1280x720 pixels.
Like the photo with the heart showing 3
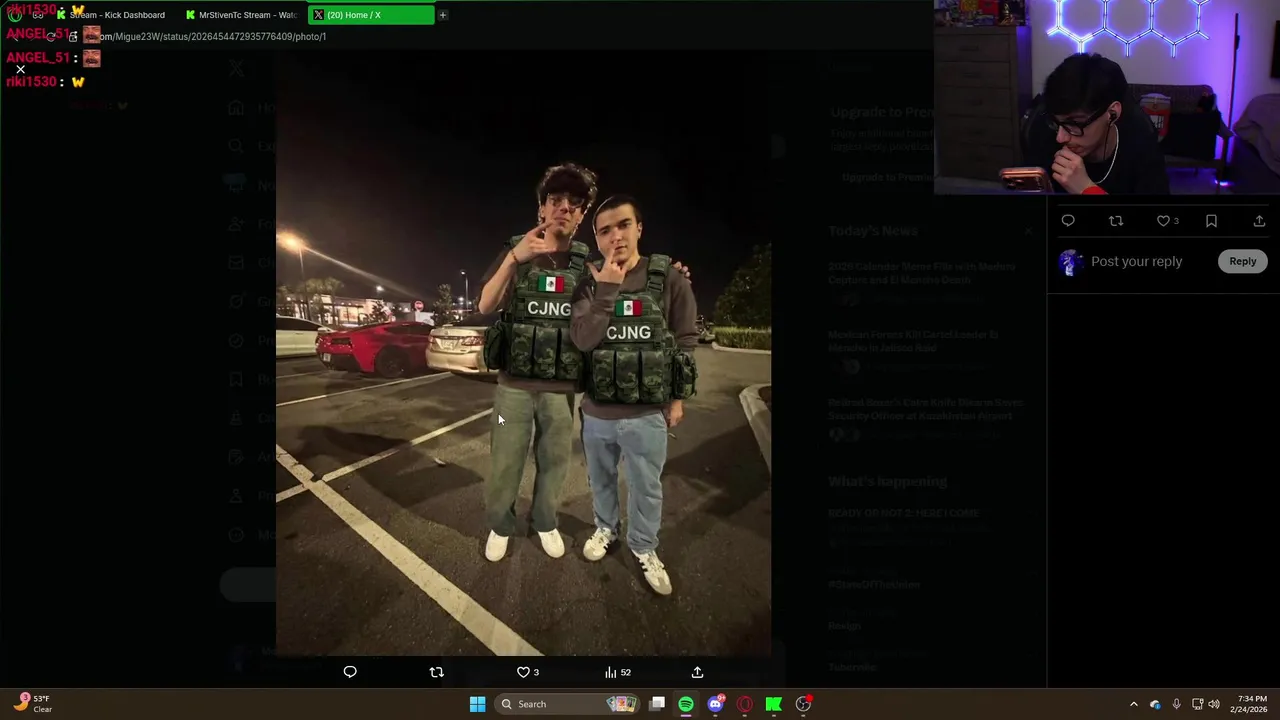pos(528,672)
